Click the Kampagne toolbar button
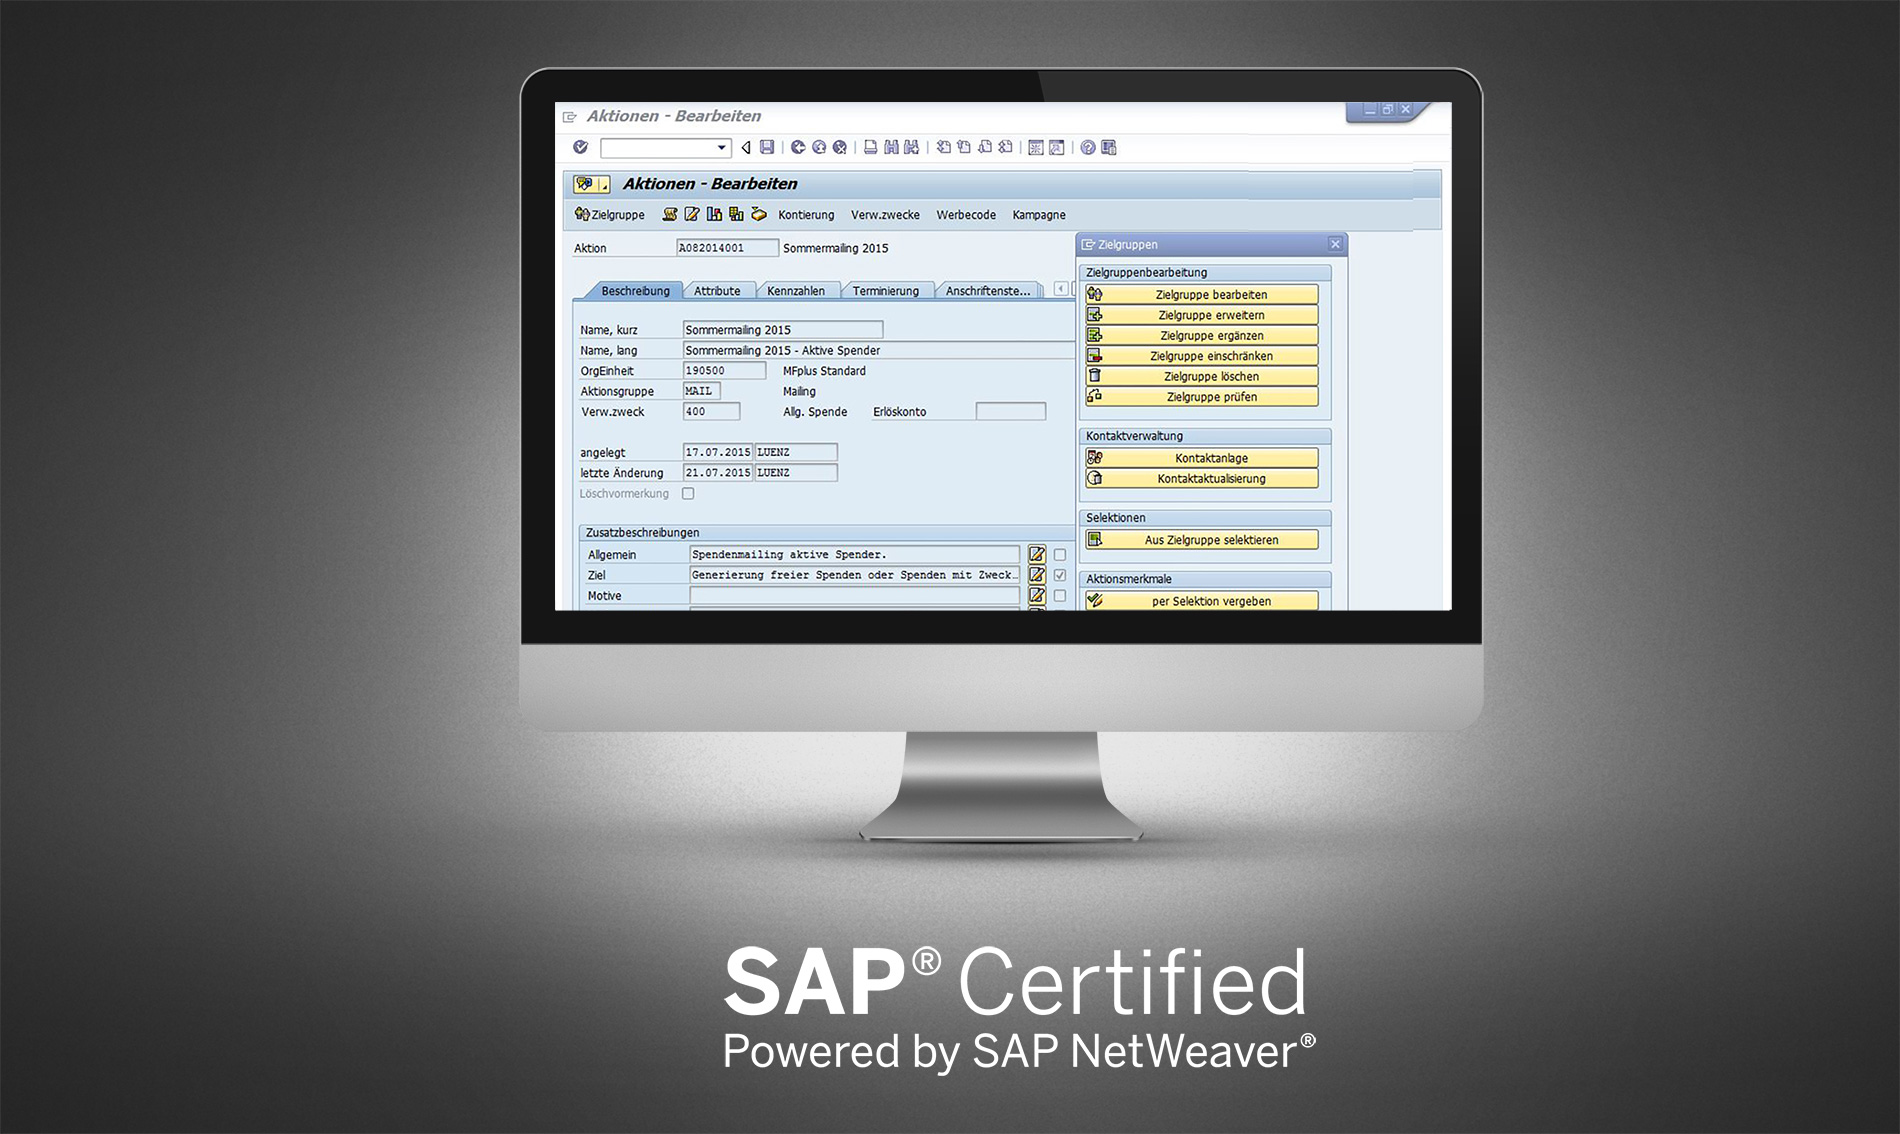Viewport: 1900px width, 1134px height. pyautogui.click(x=1039, y=215)
